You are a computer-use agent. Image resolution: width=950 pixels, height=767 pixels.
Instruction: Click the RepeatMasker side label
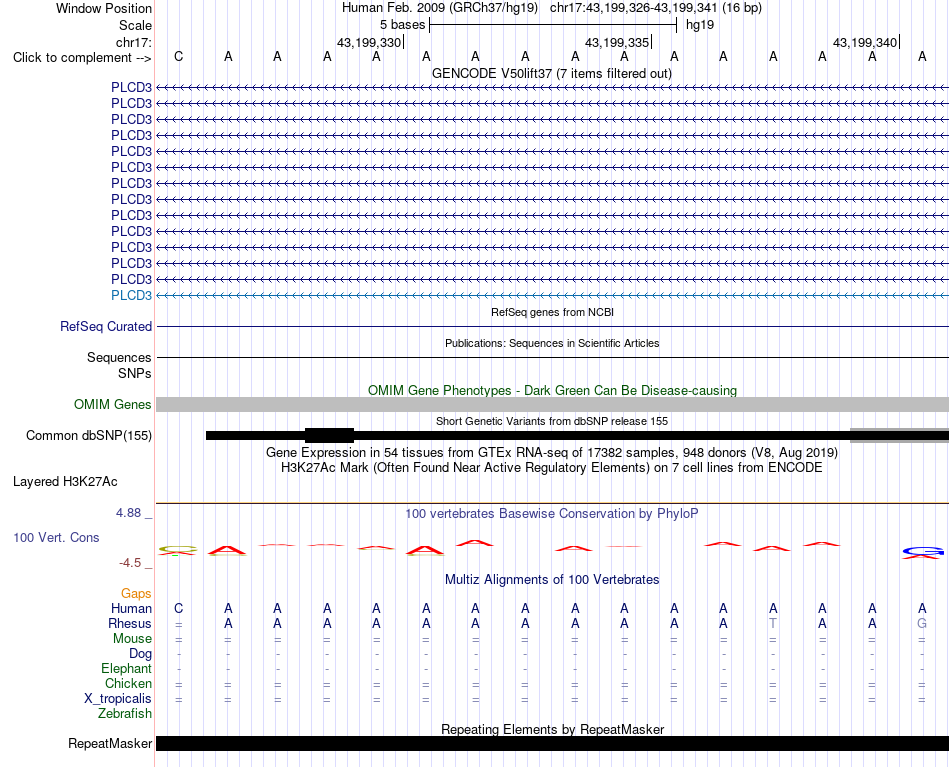coord(110,743)
